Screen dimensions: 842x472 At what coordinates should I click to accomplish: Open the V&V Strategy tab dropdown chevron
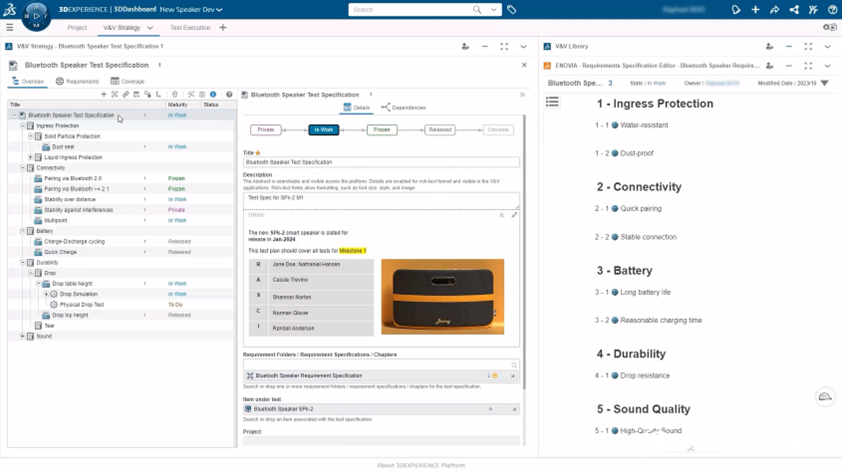(150, 27)
